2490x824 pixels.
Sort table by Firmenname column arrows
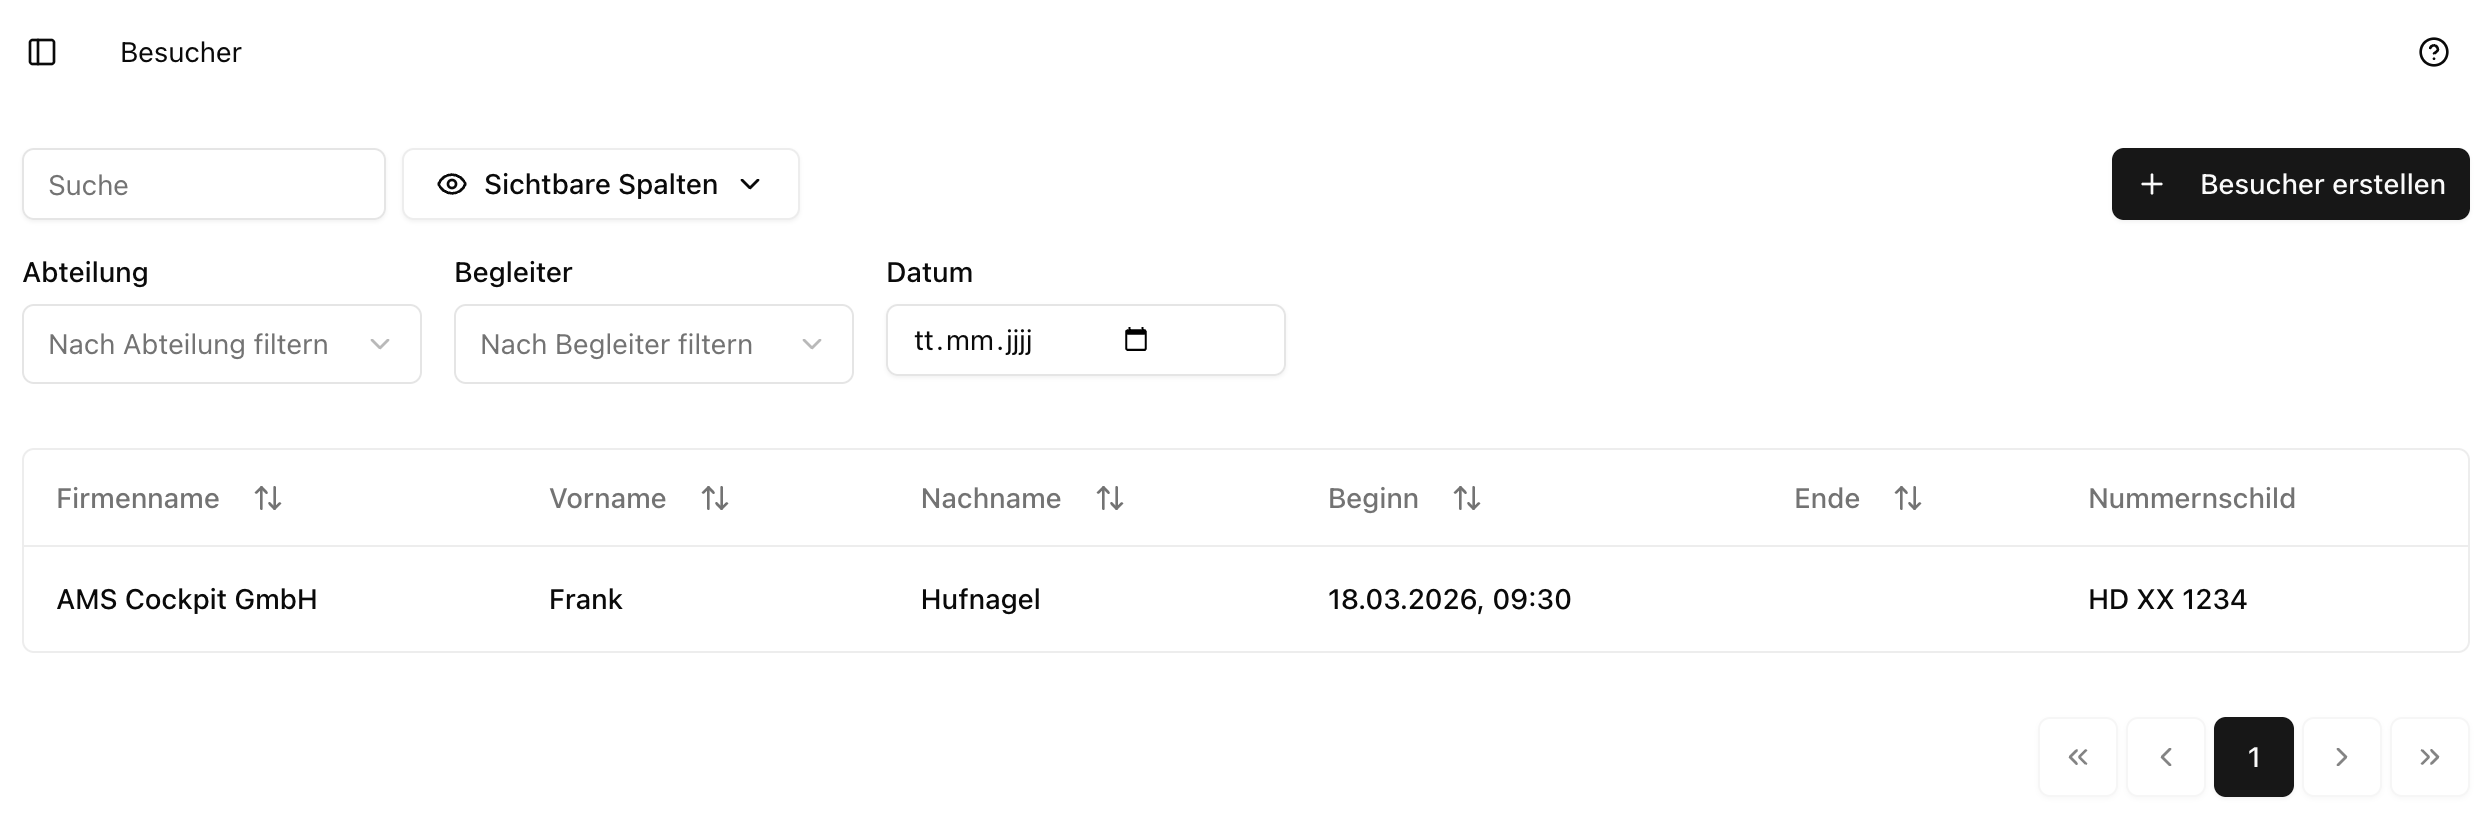point(268,498)
